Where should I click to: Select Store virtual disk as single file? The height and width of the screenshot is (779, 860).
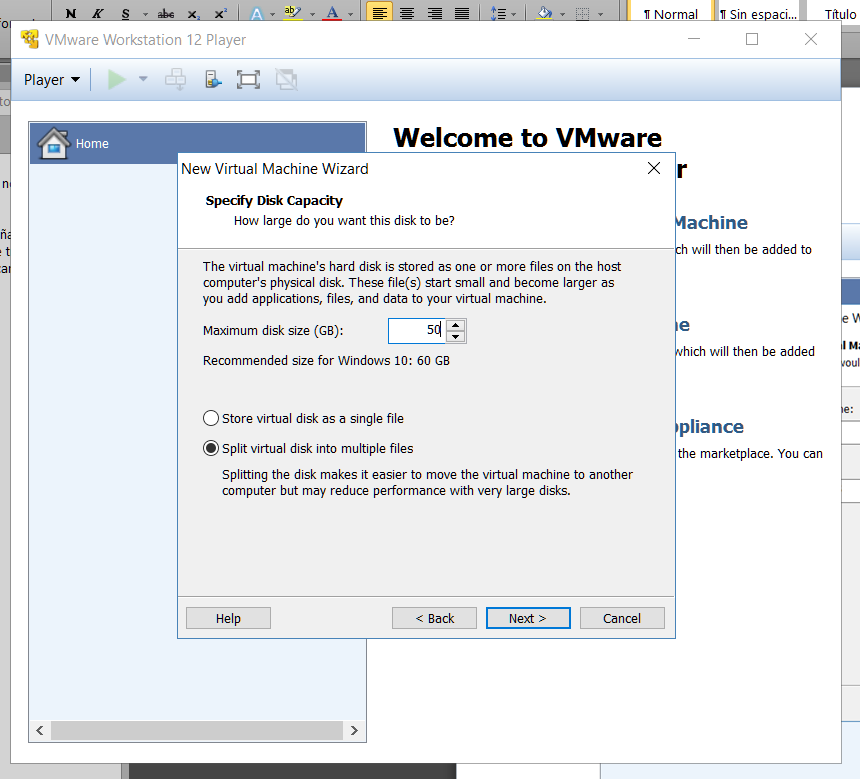click(x=210, y=418)
